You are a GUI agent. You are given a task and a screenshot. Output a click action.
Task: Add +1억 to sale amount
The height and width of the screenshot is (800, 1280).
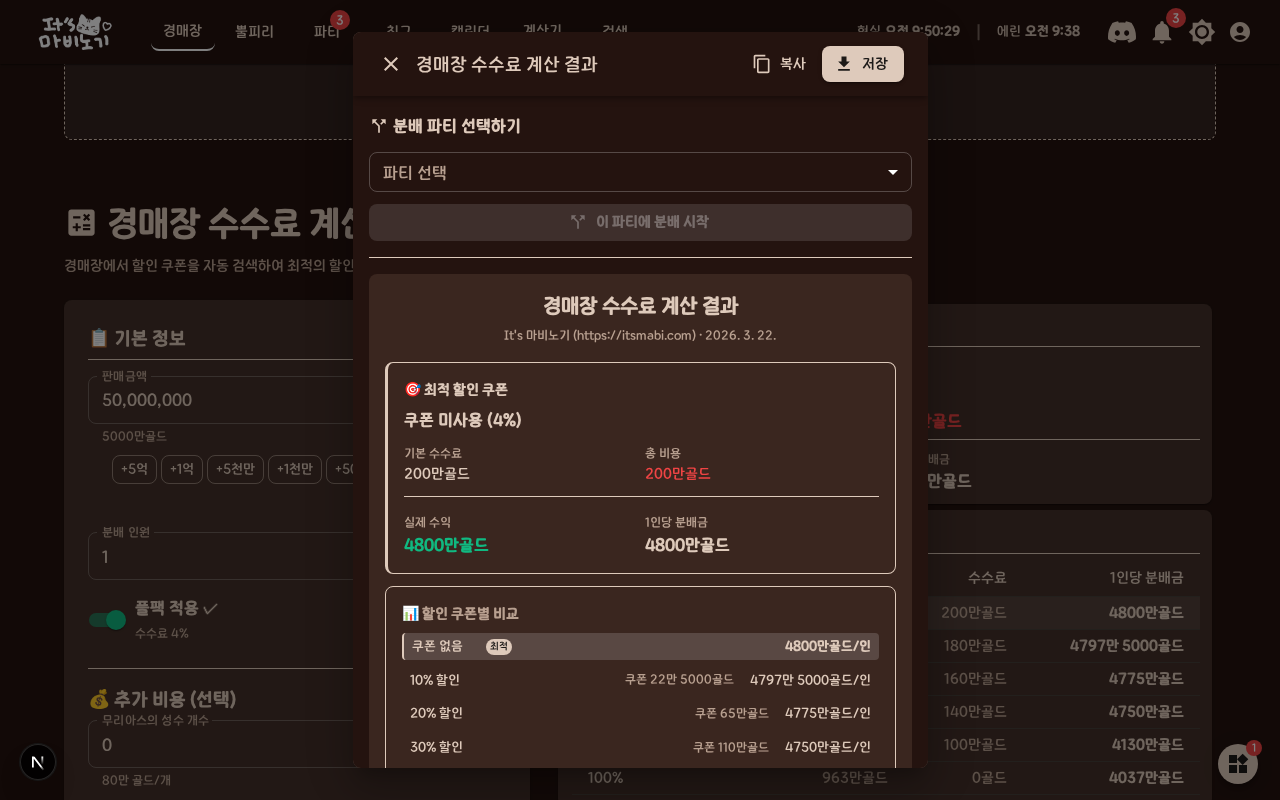pos(182,469)
